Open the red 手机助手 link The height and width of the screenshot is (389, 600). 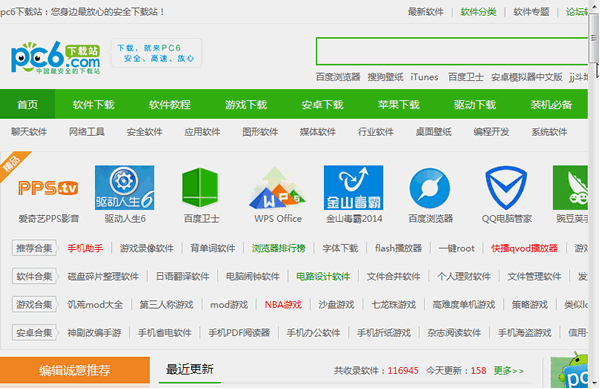[85, 248]
